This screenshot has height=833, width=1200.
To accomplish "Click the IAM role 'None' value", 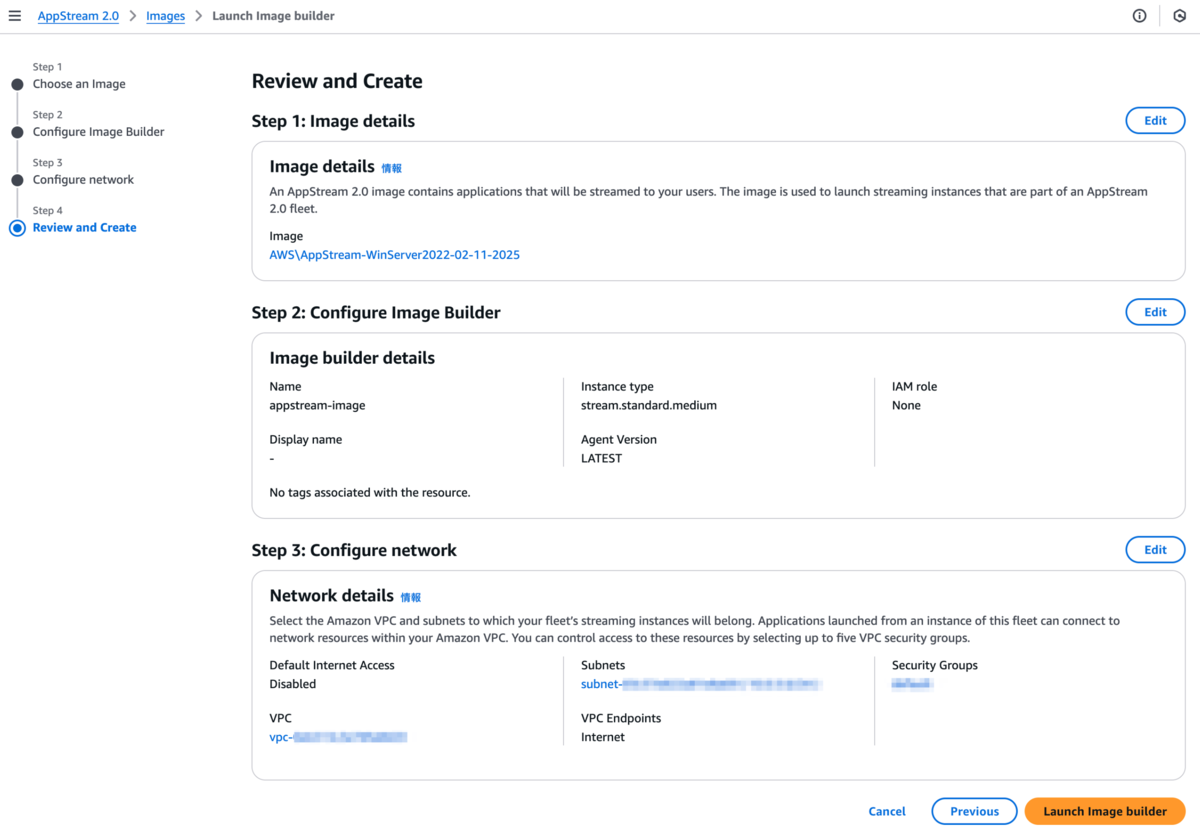I will [906, 406].
